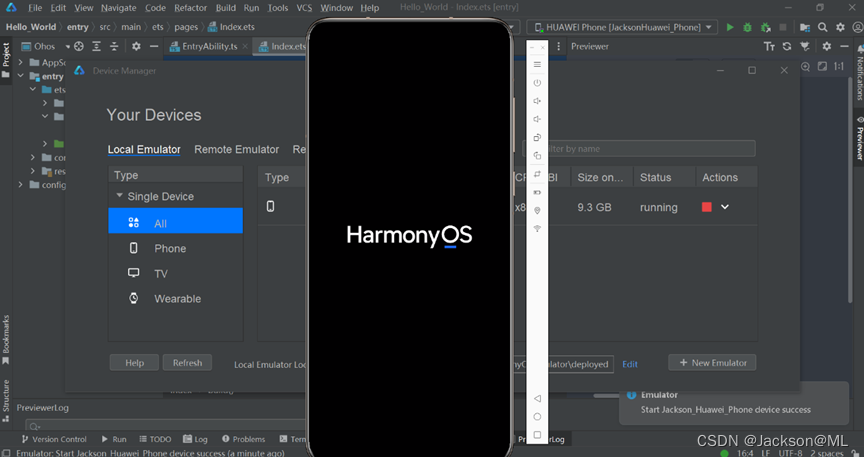This screenshot has width=864, height=457.
Task: Open emulator hamburger menu icon
Action: coord(537,64)
